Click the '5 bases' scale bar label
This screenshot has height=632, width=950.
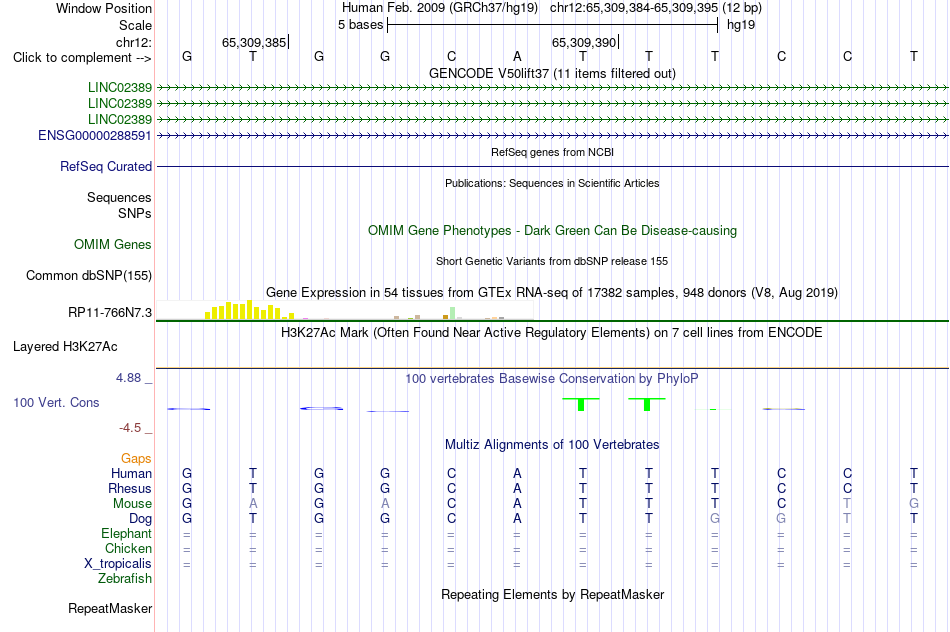[x=360, y=25]
